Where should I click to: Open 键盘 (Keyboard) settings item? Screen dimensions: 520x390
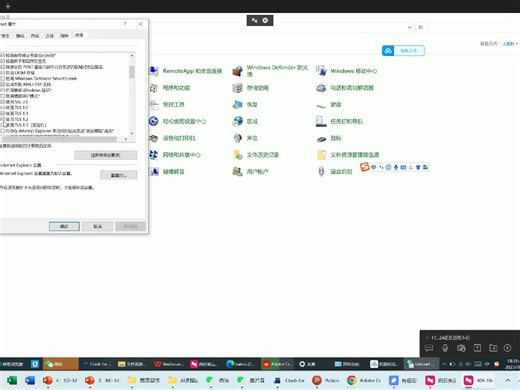[x=329, y=105]
